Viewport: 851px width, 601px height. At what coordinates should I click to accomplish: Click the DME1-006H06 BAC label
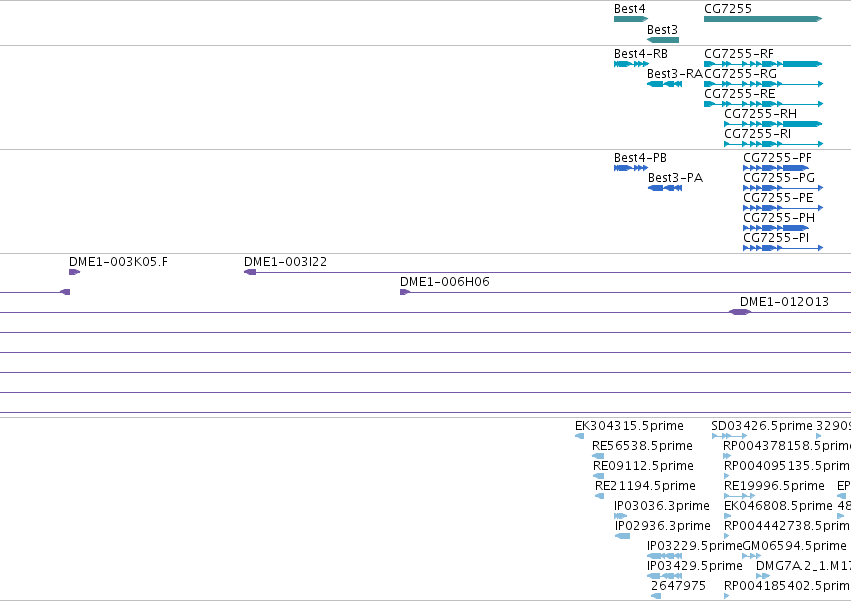444,282
